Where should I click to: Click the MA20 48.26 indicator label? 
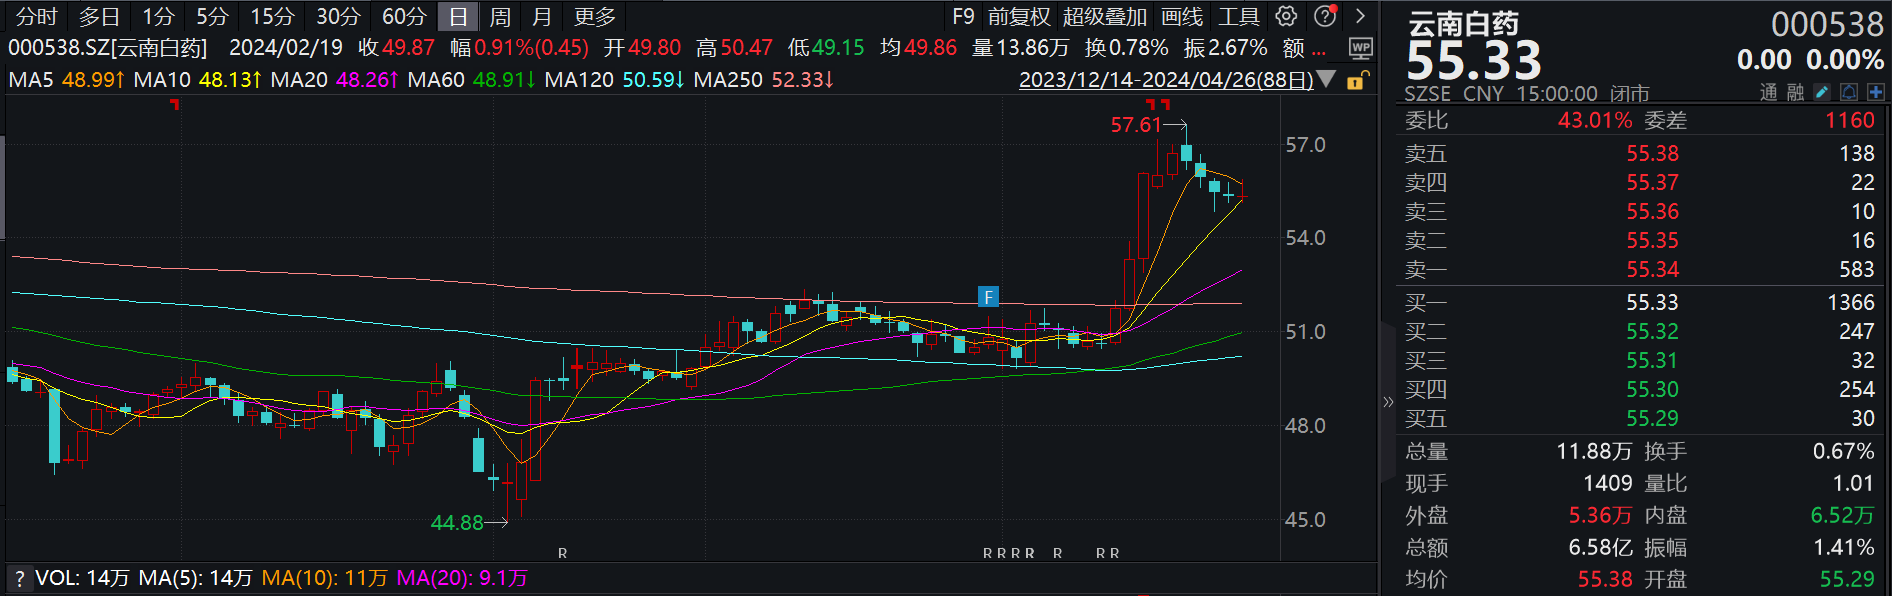(x=335, y=79)
